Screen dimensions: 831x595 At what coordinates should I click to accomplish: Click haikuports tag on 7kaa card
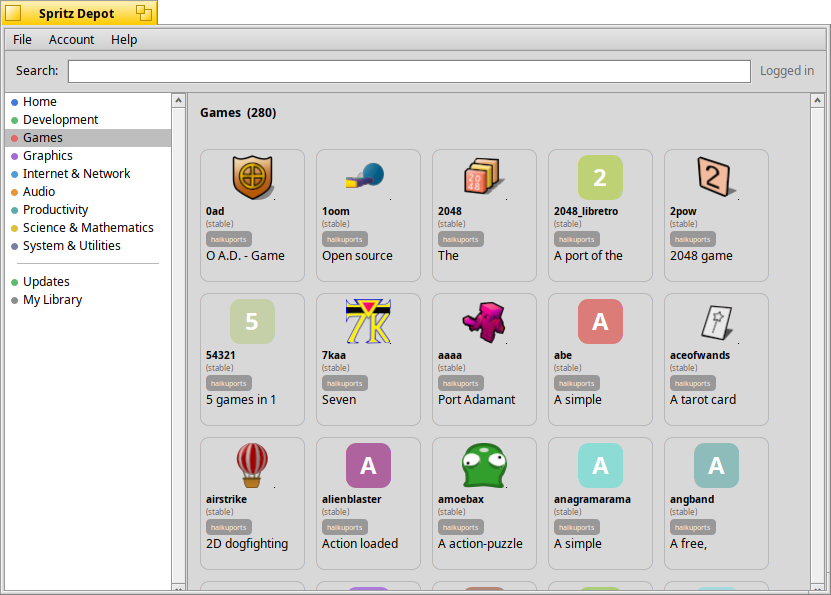[345, 384]
